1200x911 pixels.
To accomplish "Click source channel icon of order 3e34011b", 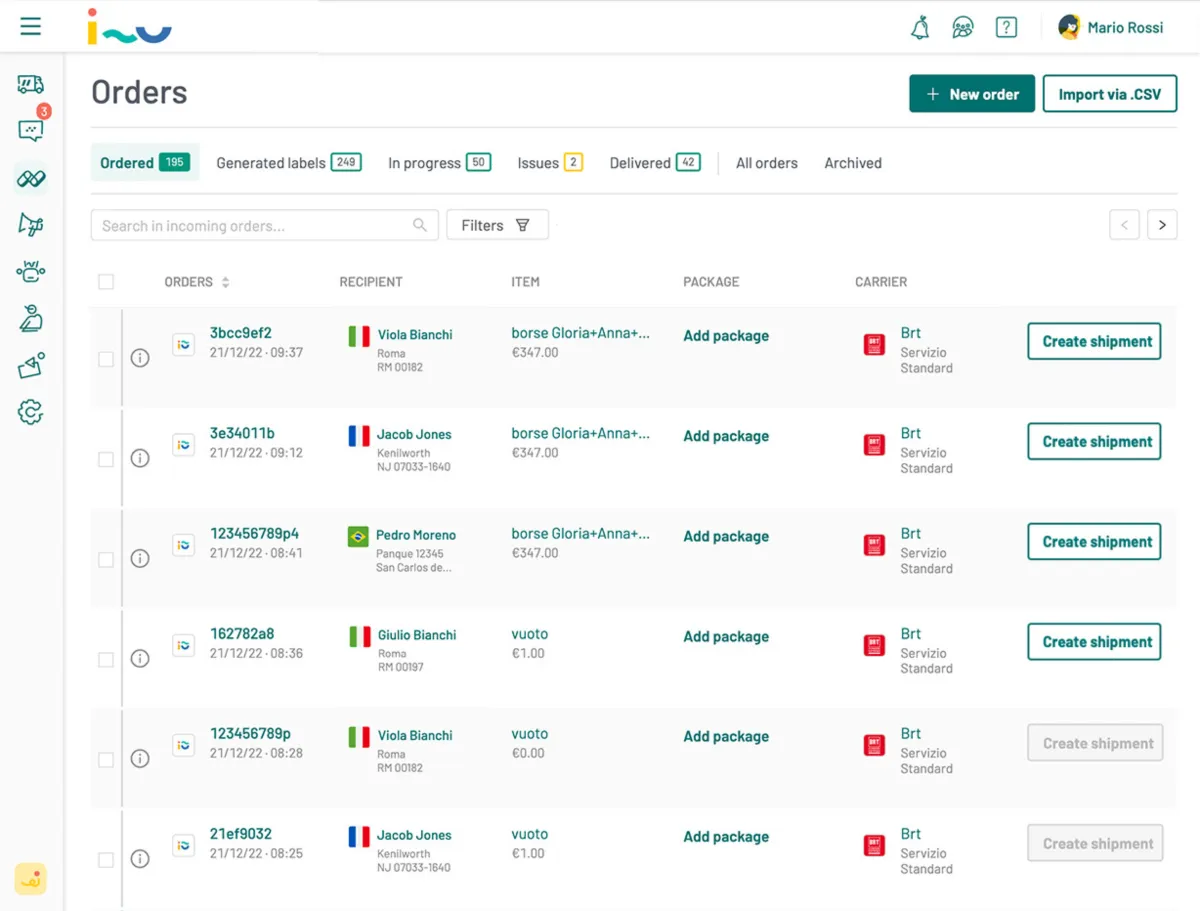I will pyautogui.click(x=183, y=444).
